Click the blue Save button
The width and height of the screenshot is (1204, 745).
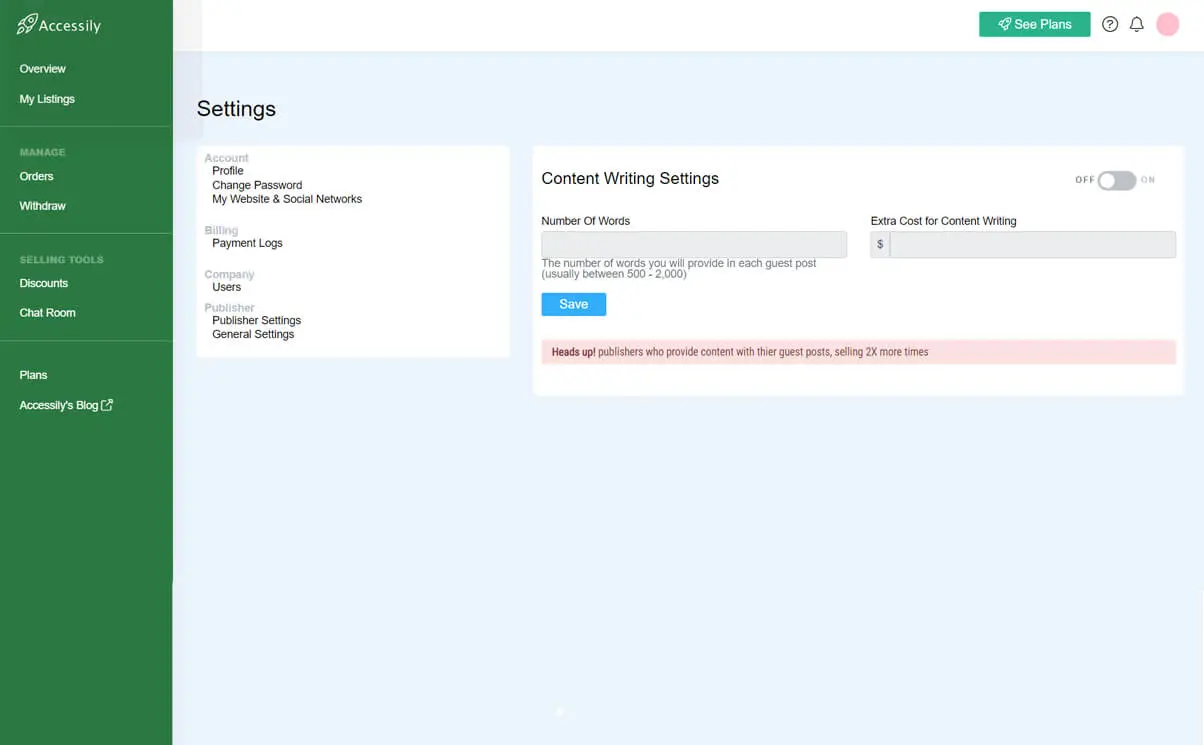click(x=573, y=304)
